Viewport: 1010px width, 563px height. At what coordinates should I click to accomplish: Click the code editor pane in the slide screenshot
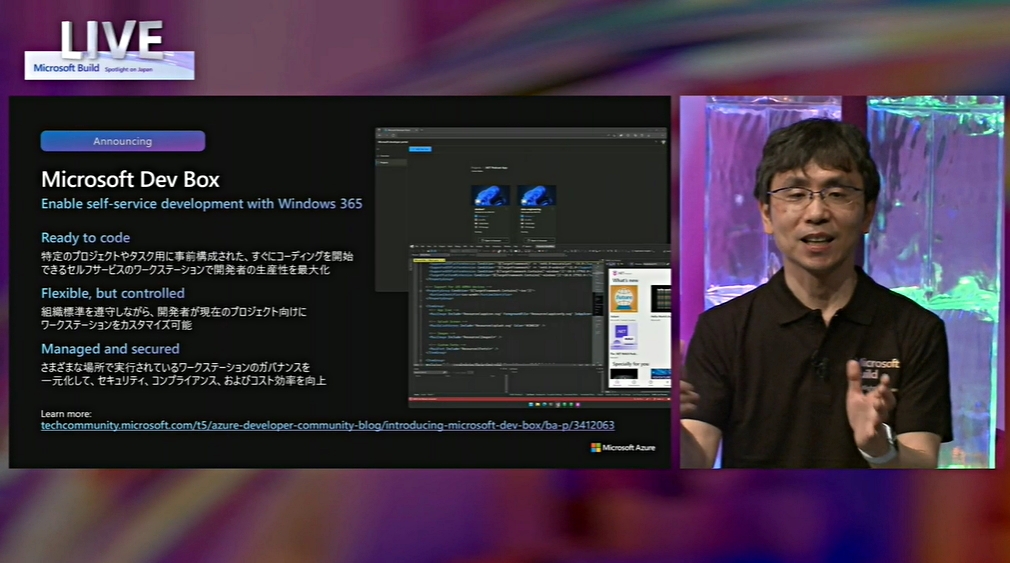tap(506, 312)
